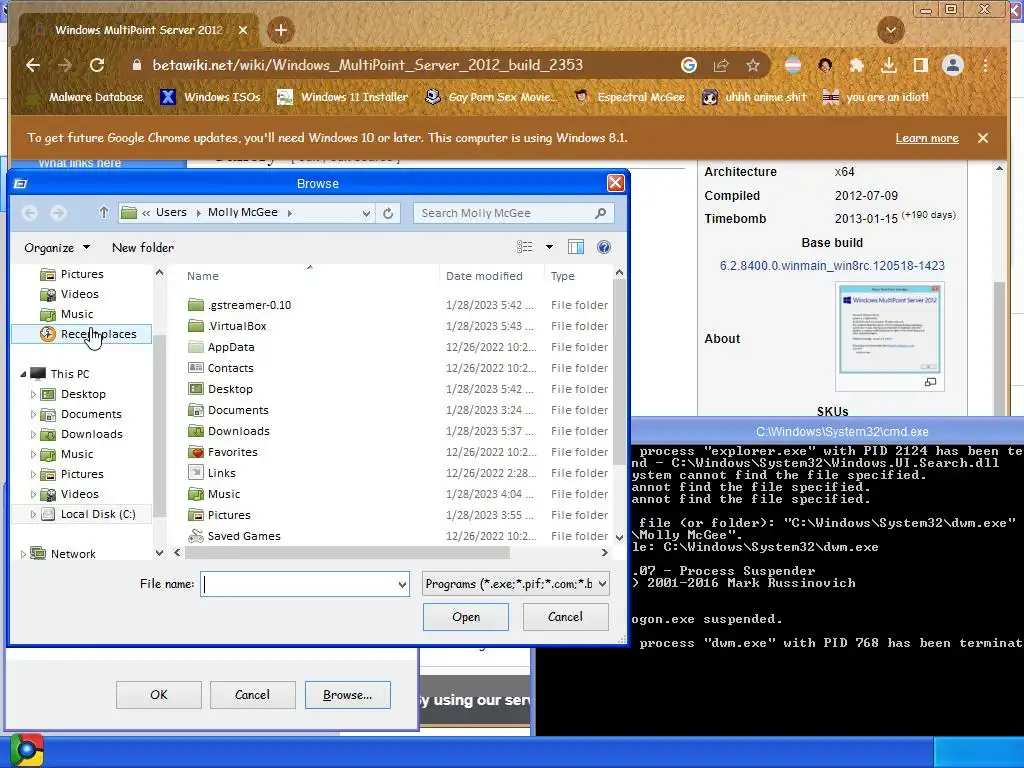1024x768 pixels.
Task: Click the cmd.exe window title bar
Action: tap(827, 432)
